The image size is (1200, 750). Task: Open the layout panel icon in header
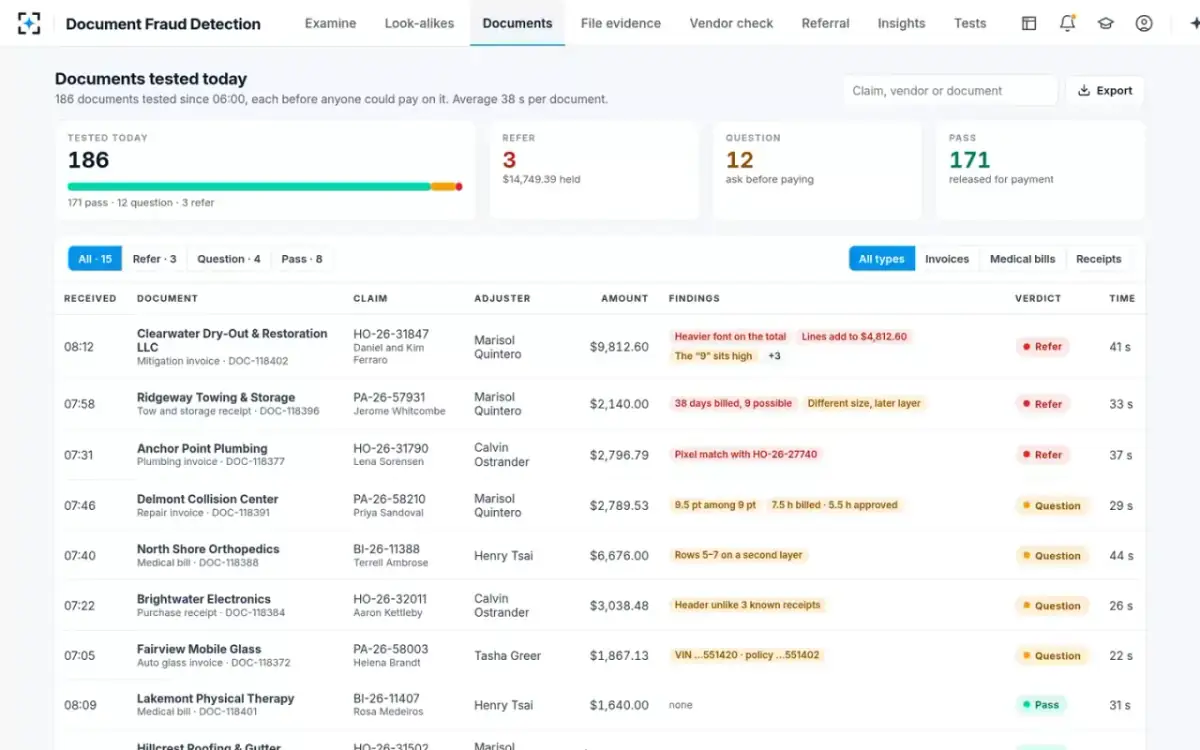(x=1029, y=23)
